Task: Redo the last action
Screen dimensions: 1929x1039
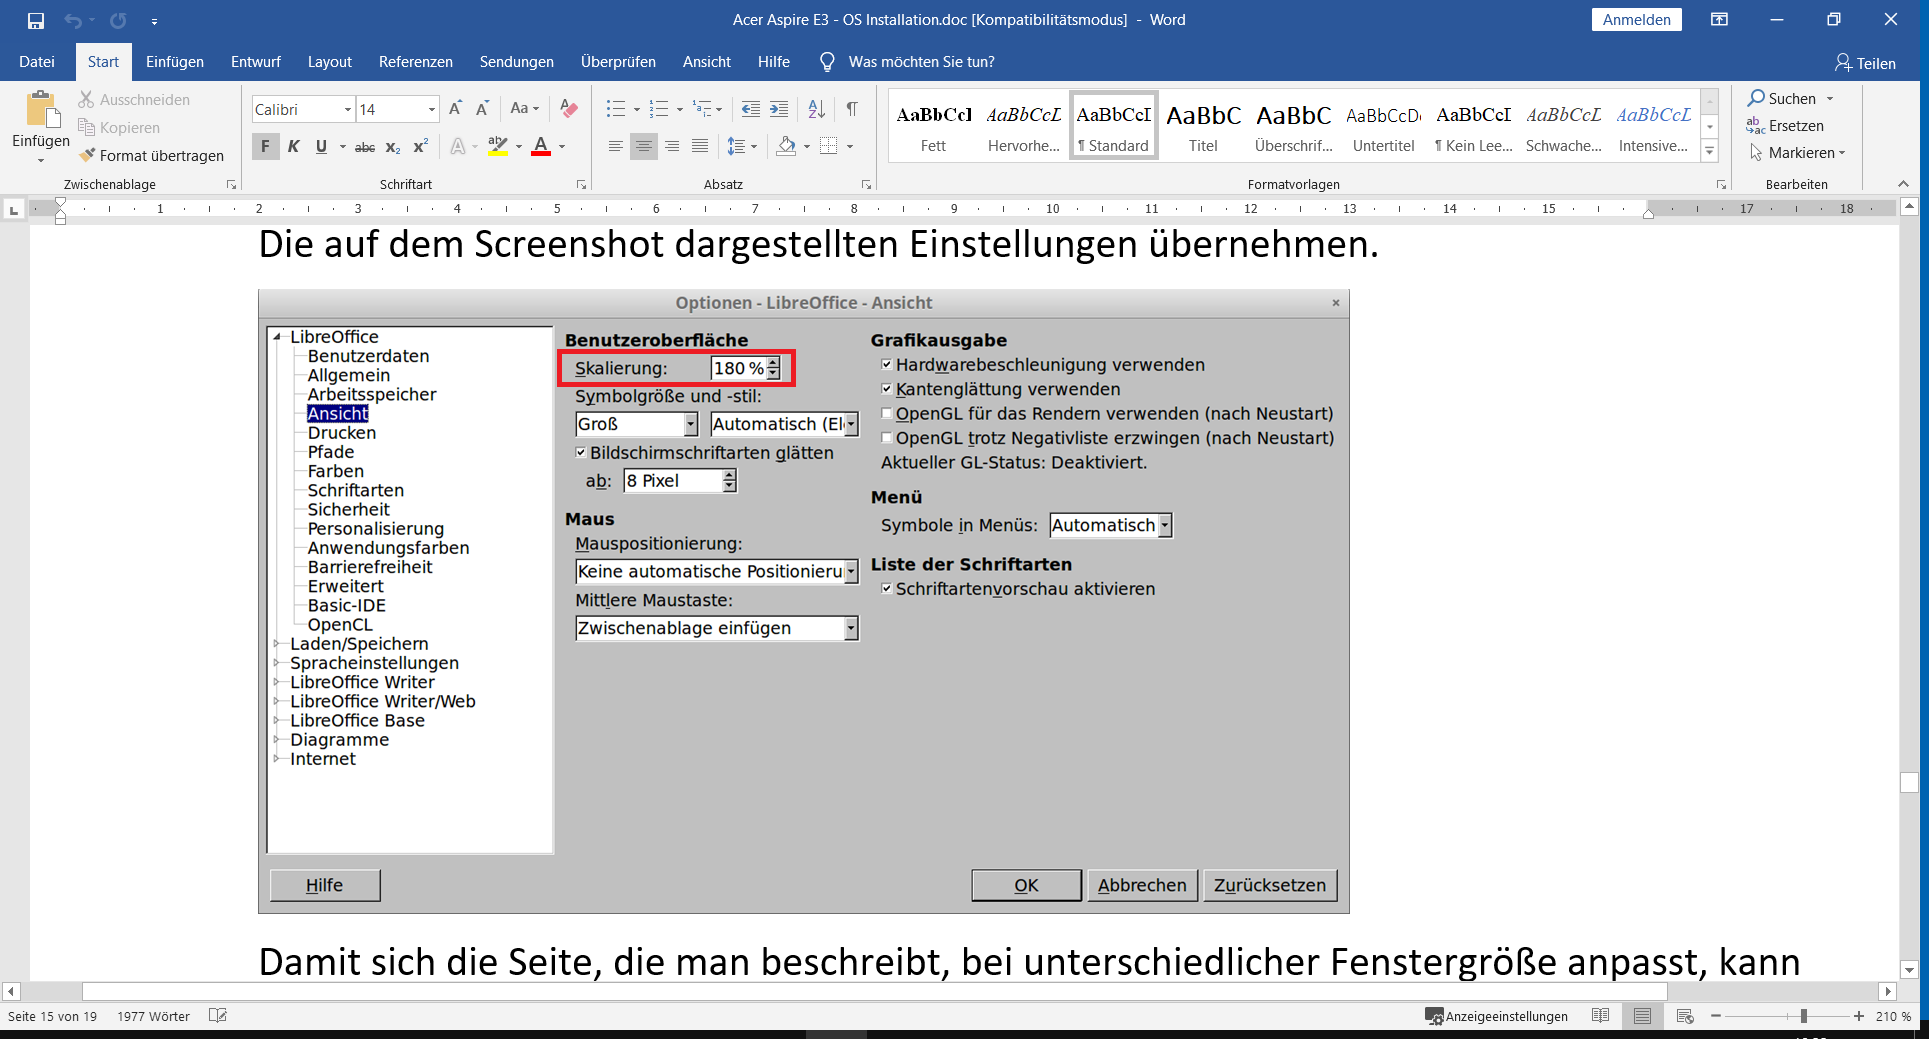Action: pos(118,20)
